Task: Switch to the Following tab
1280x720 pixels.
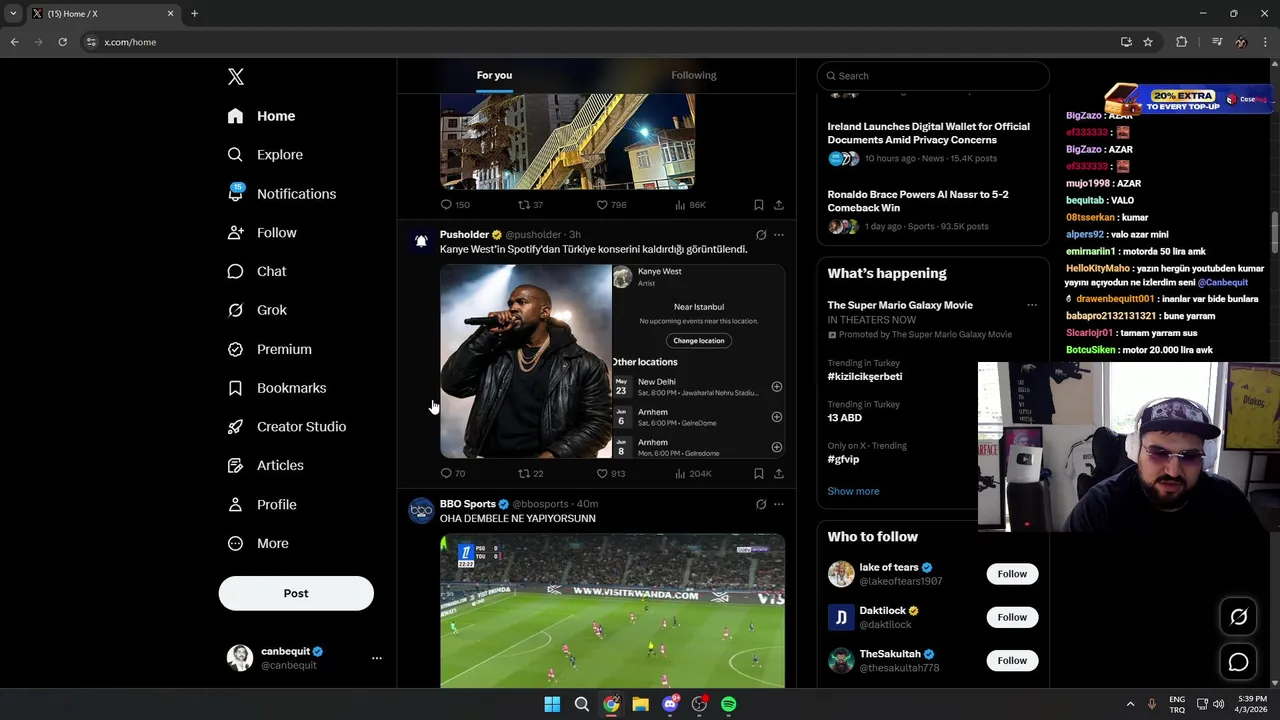Action: click(694, 75)
